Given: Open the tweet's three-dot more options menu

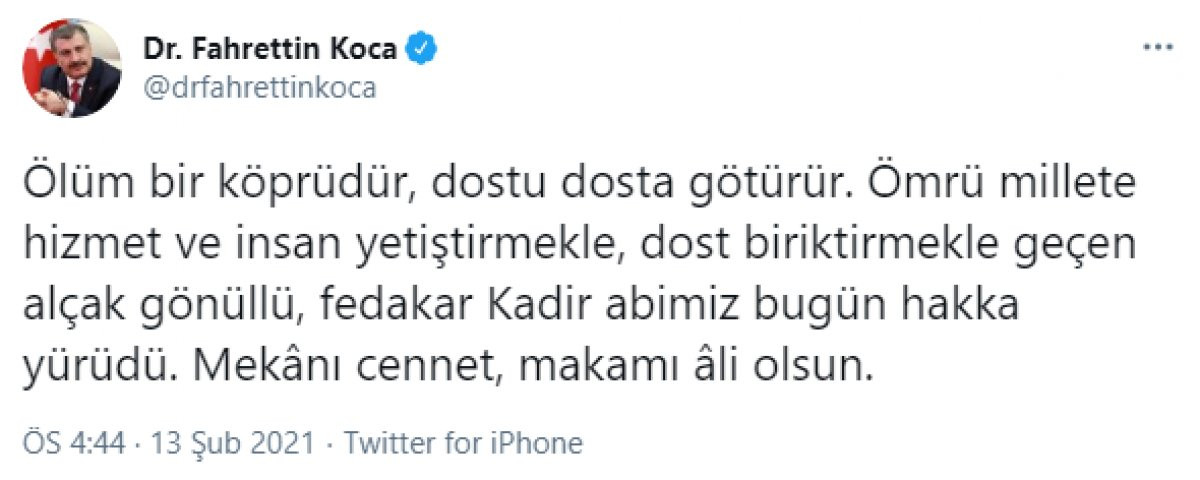Looking at the screenshot, I should coord(1159,47).
